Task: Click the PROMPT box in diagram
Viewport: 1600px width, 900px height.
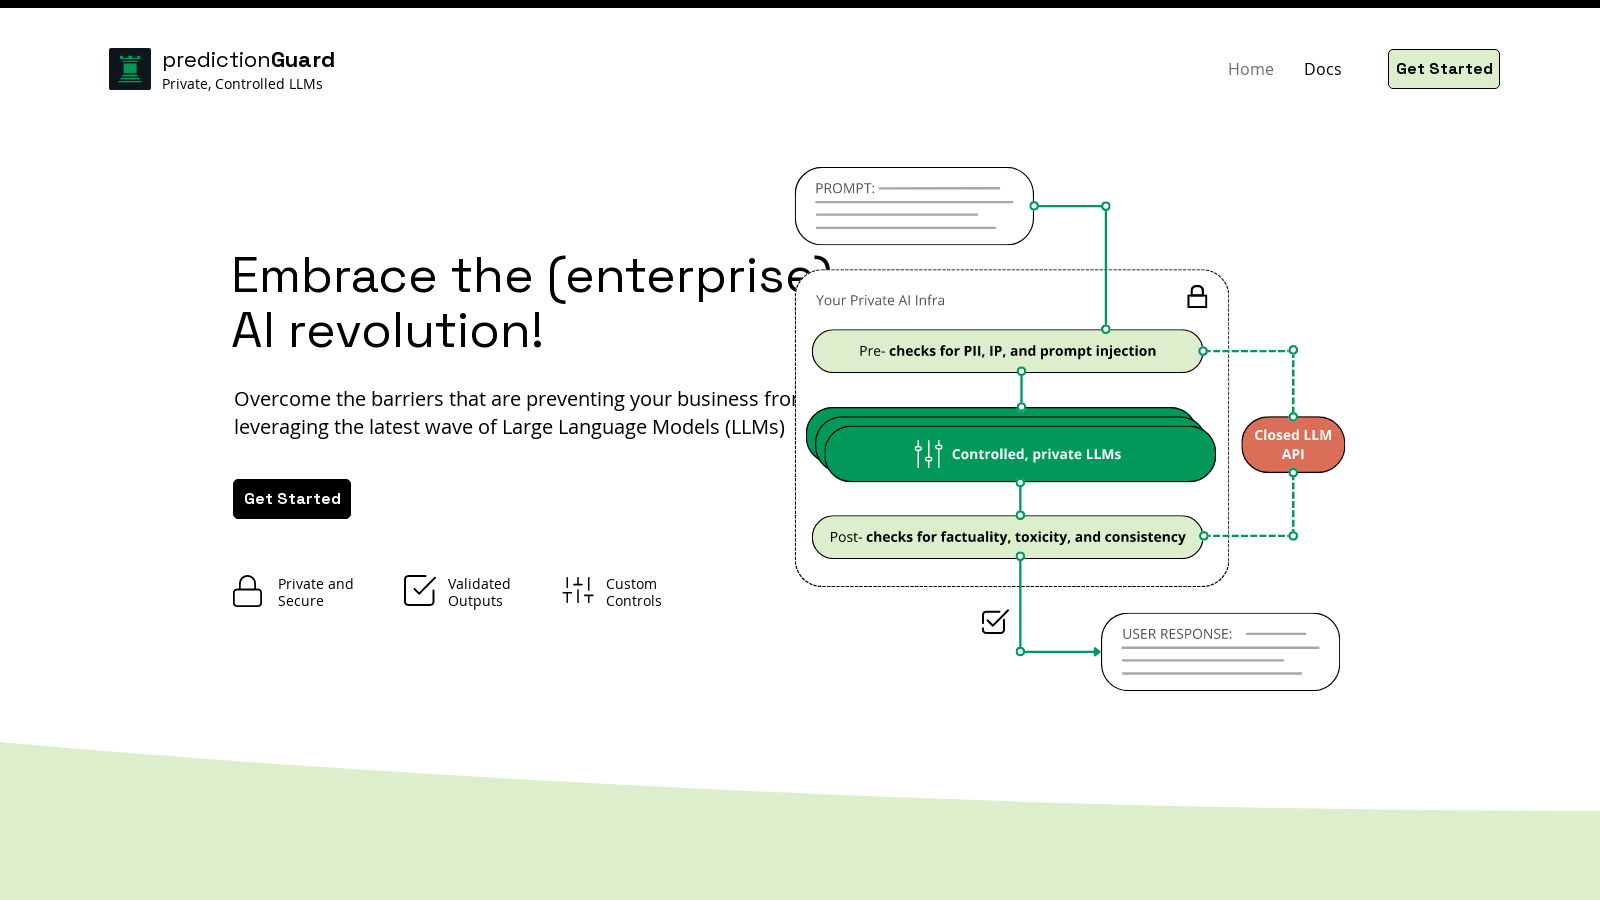Action: [x=914, y=206]
